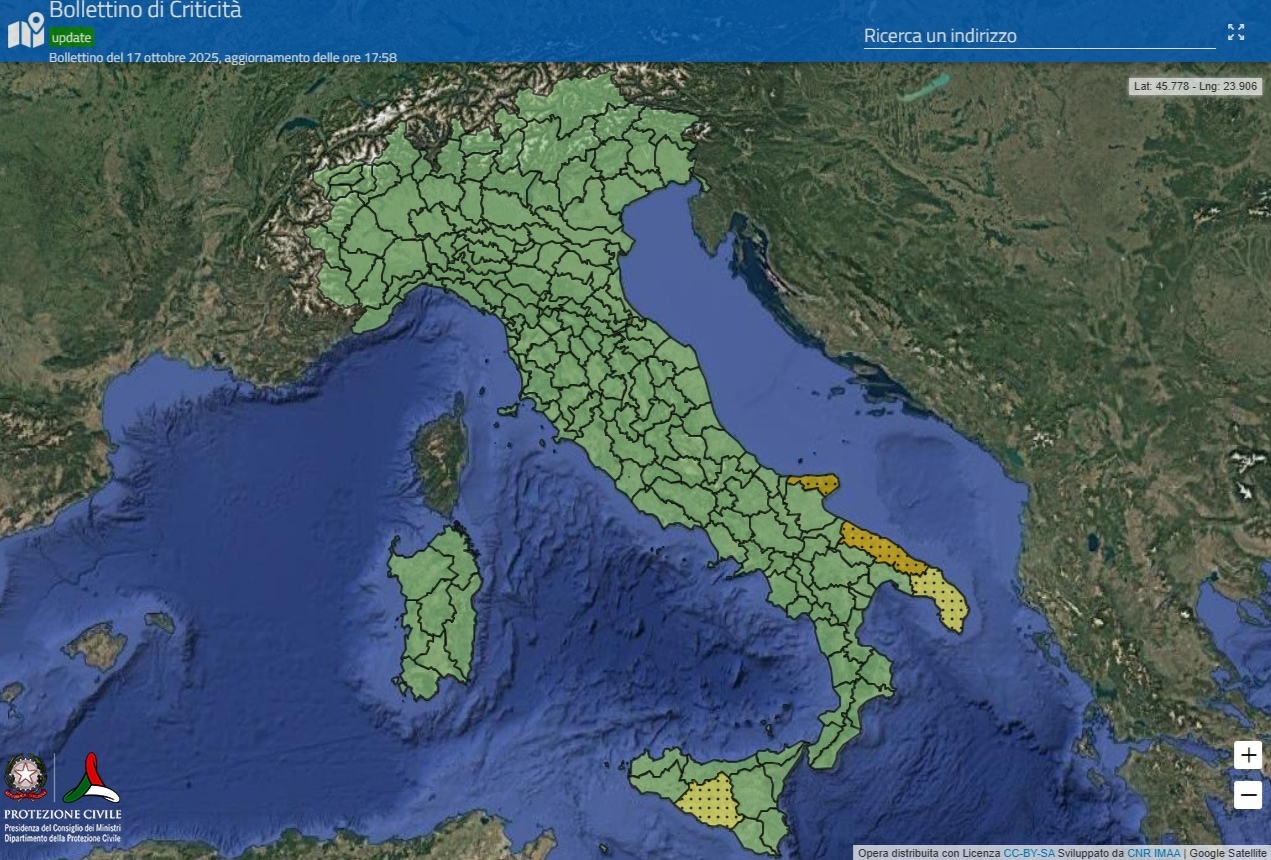1271x860 pixels.
Task: Click the Lat/Lng coordinates box
Action: tap(1195, 87)
